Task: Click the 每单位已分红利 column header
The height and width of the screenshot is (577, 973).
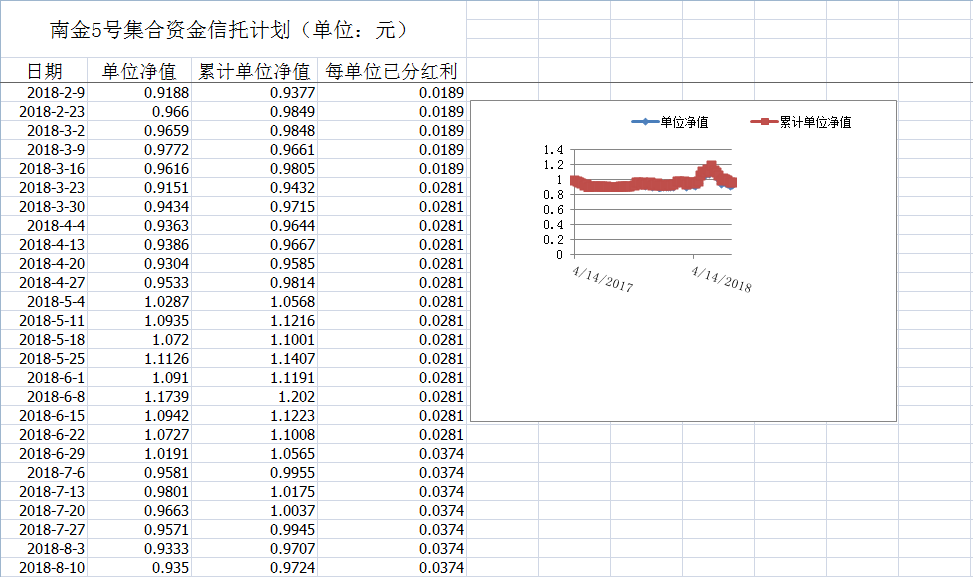Action: click(x=392, y=71)
